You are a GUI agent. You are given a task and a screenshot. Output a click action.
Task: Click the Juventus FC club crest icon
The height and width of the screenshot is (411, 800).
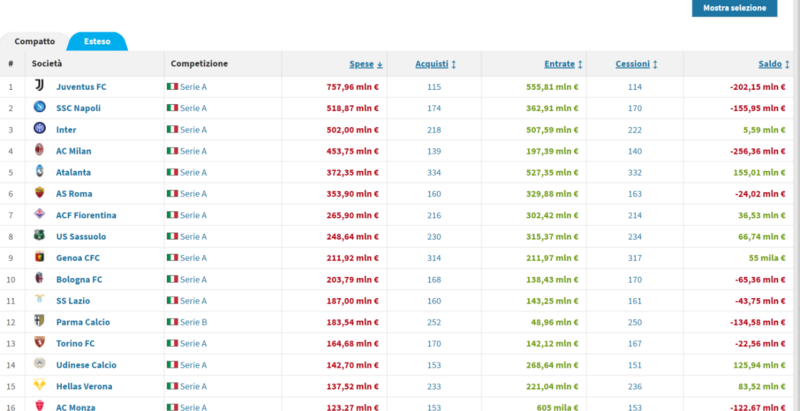[40, 87]
